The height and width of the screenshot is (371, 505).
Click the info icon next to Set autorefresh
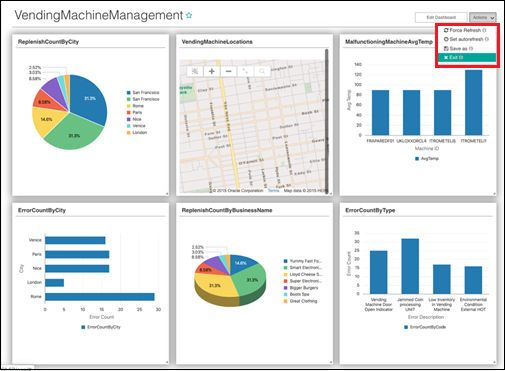[x=487, y=39]
